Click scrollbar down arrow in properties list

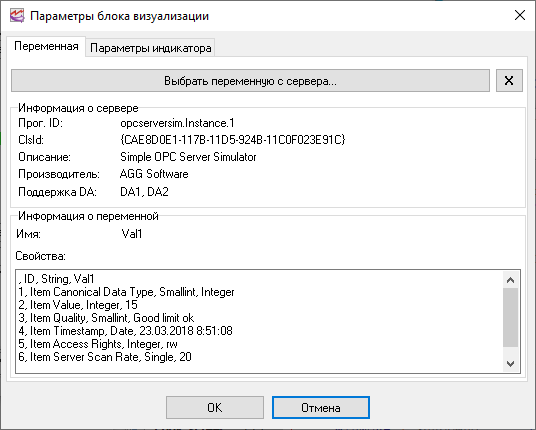click(510, 364)
